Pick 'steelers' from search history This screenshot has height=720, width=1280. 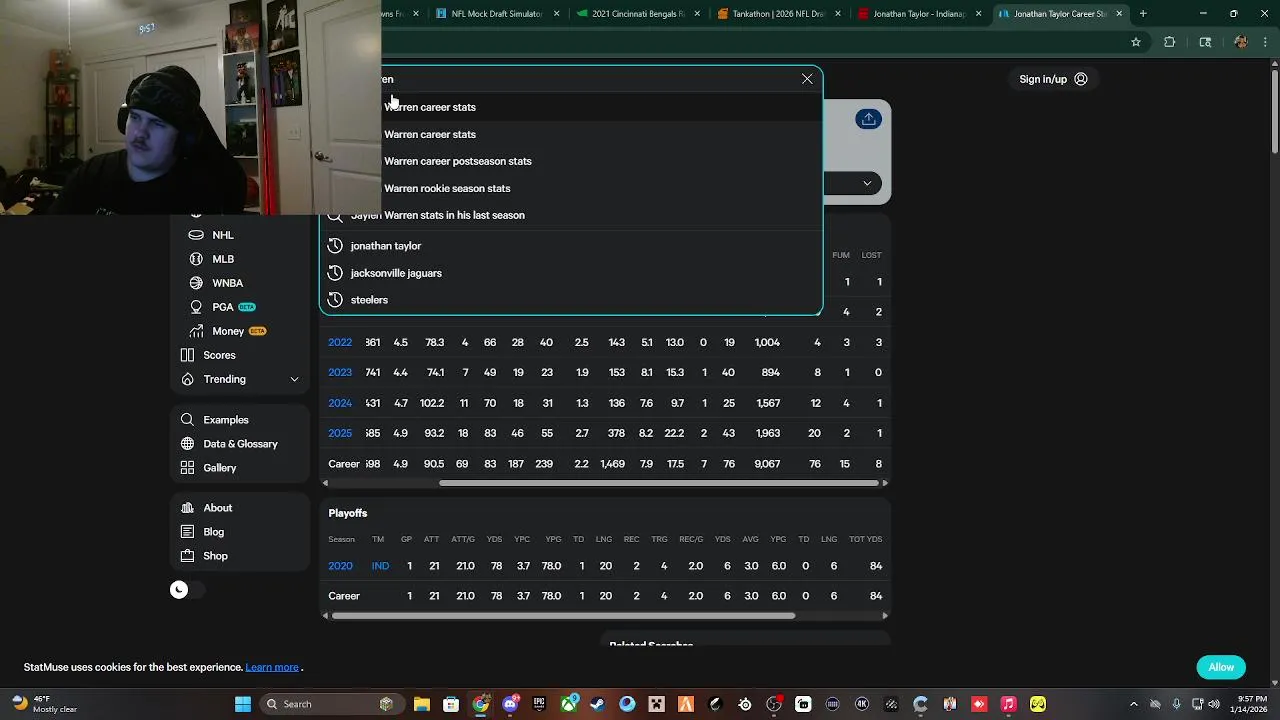pyautogui.click(x=369, y=300)
